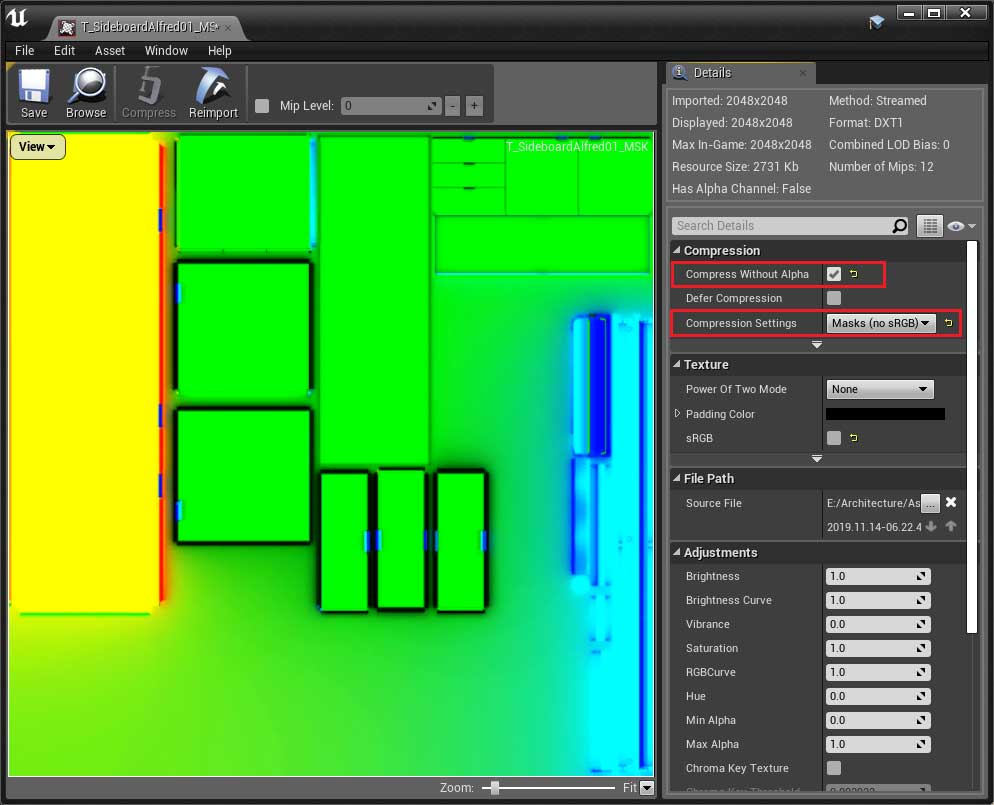Click the Max Alpha value field
This screenshot has width=994, height=805.
click(x=878, y=744)
